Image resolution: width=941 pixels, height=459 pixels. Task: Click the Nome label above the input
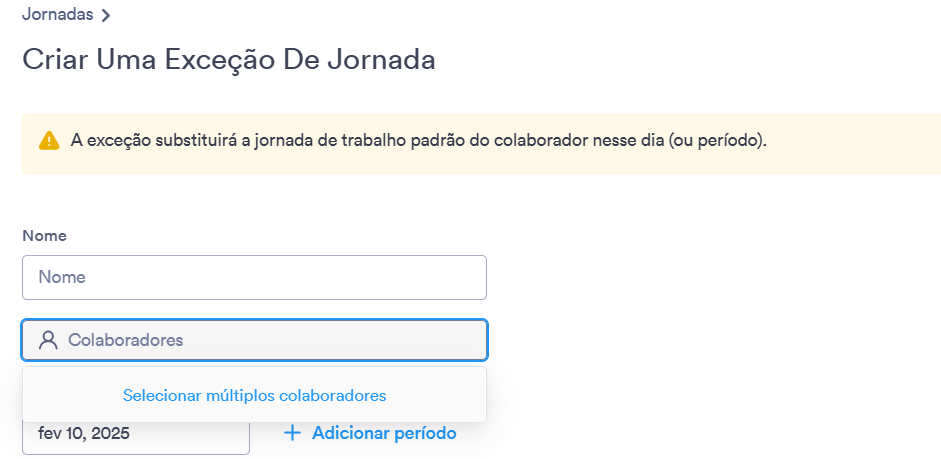tap(44, 236)
